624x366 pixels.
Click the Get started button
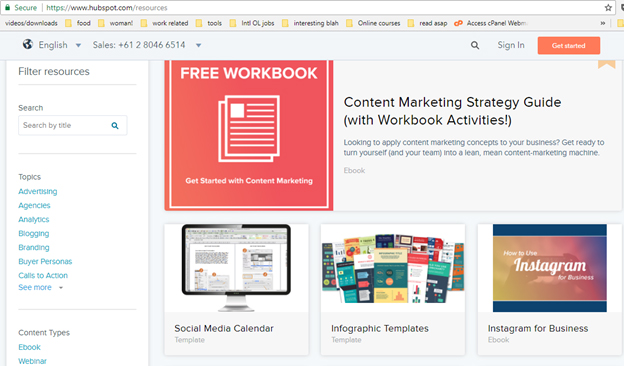[569, 45]
